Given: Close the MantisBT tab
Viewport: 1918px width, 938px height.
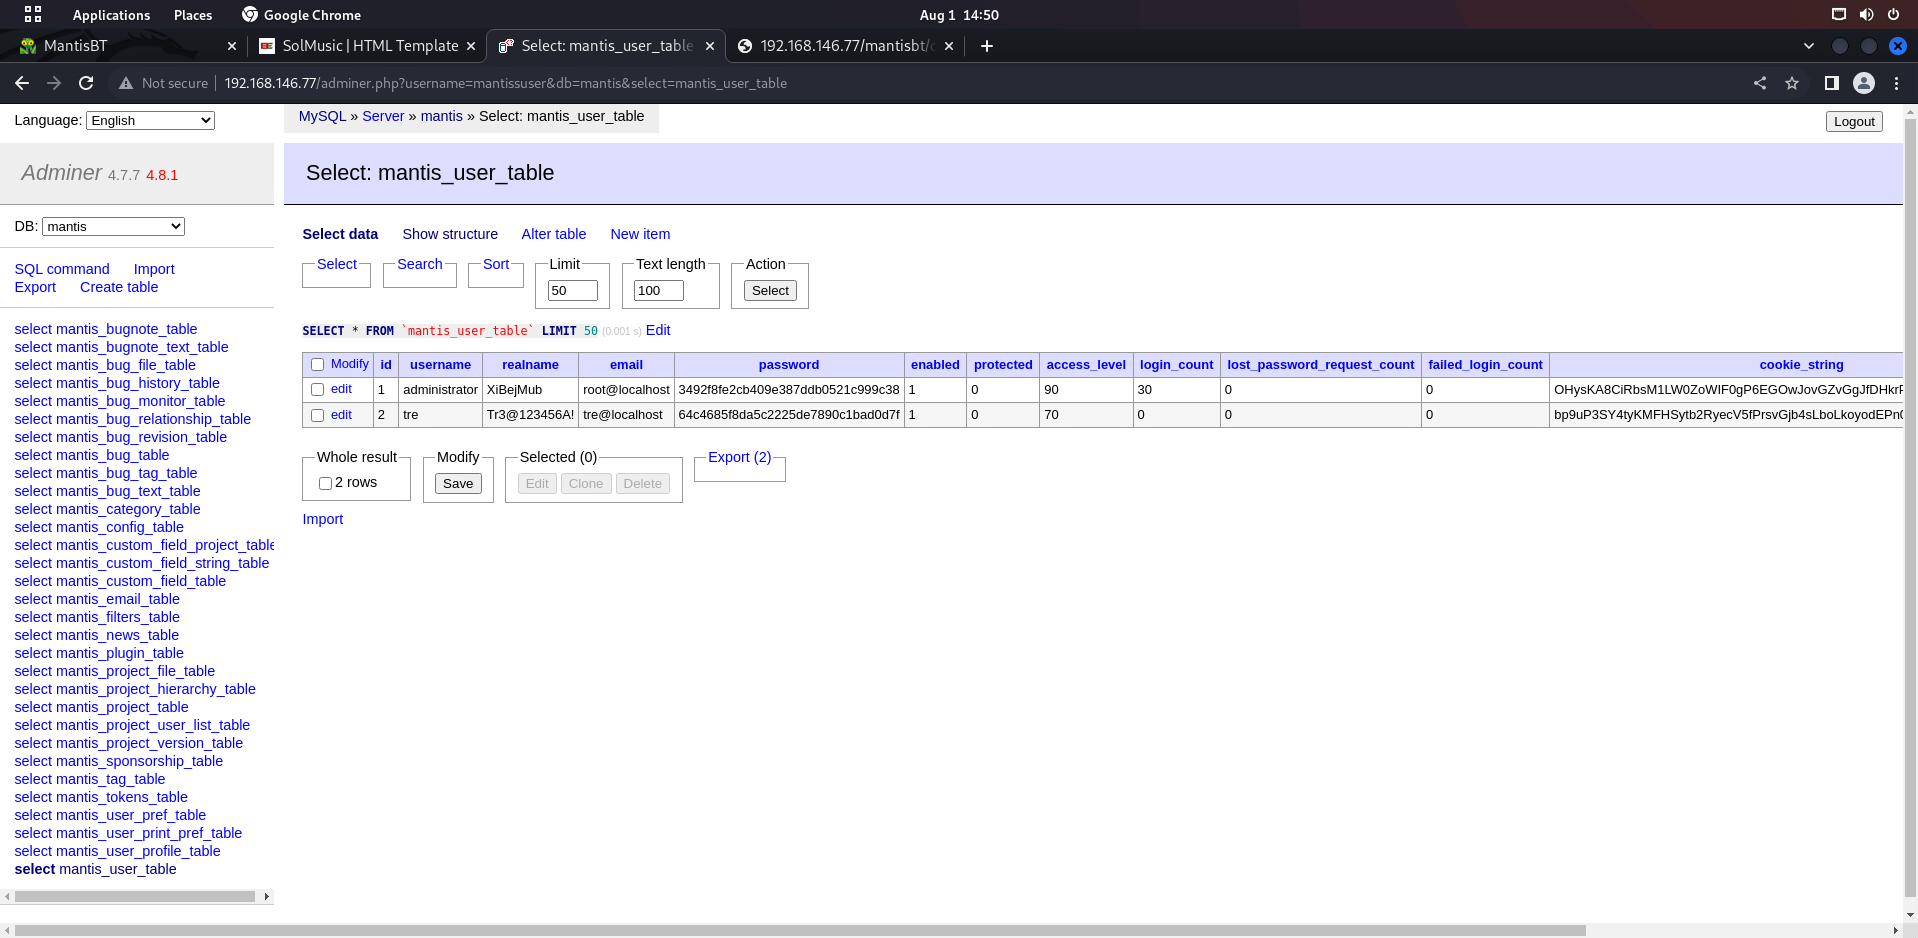Looking at the screenshot, I should [x=232, y=46].
